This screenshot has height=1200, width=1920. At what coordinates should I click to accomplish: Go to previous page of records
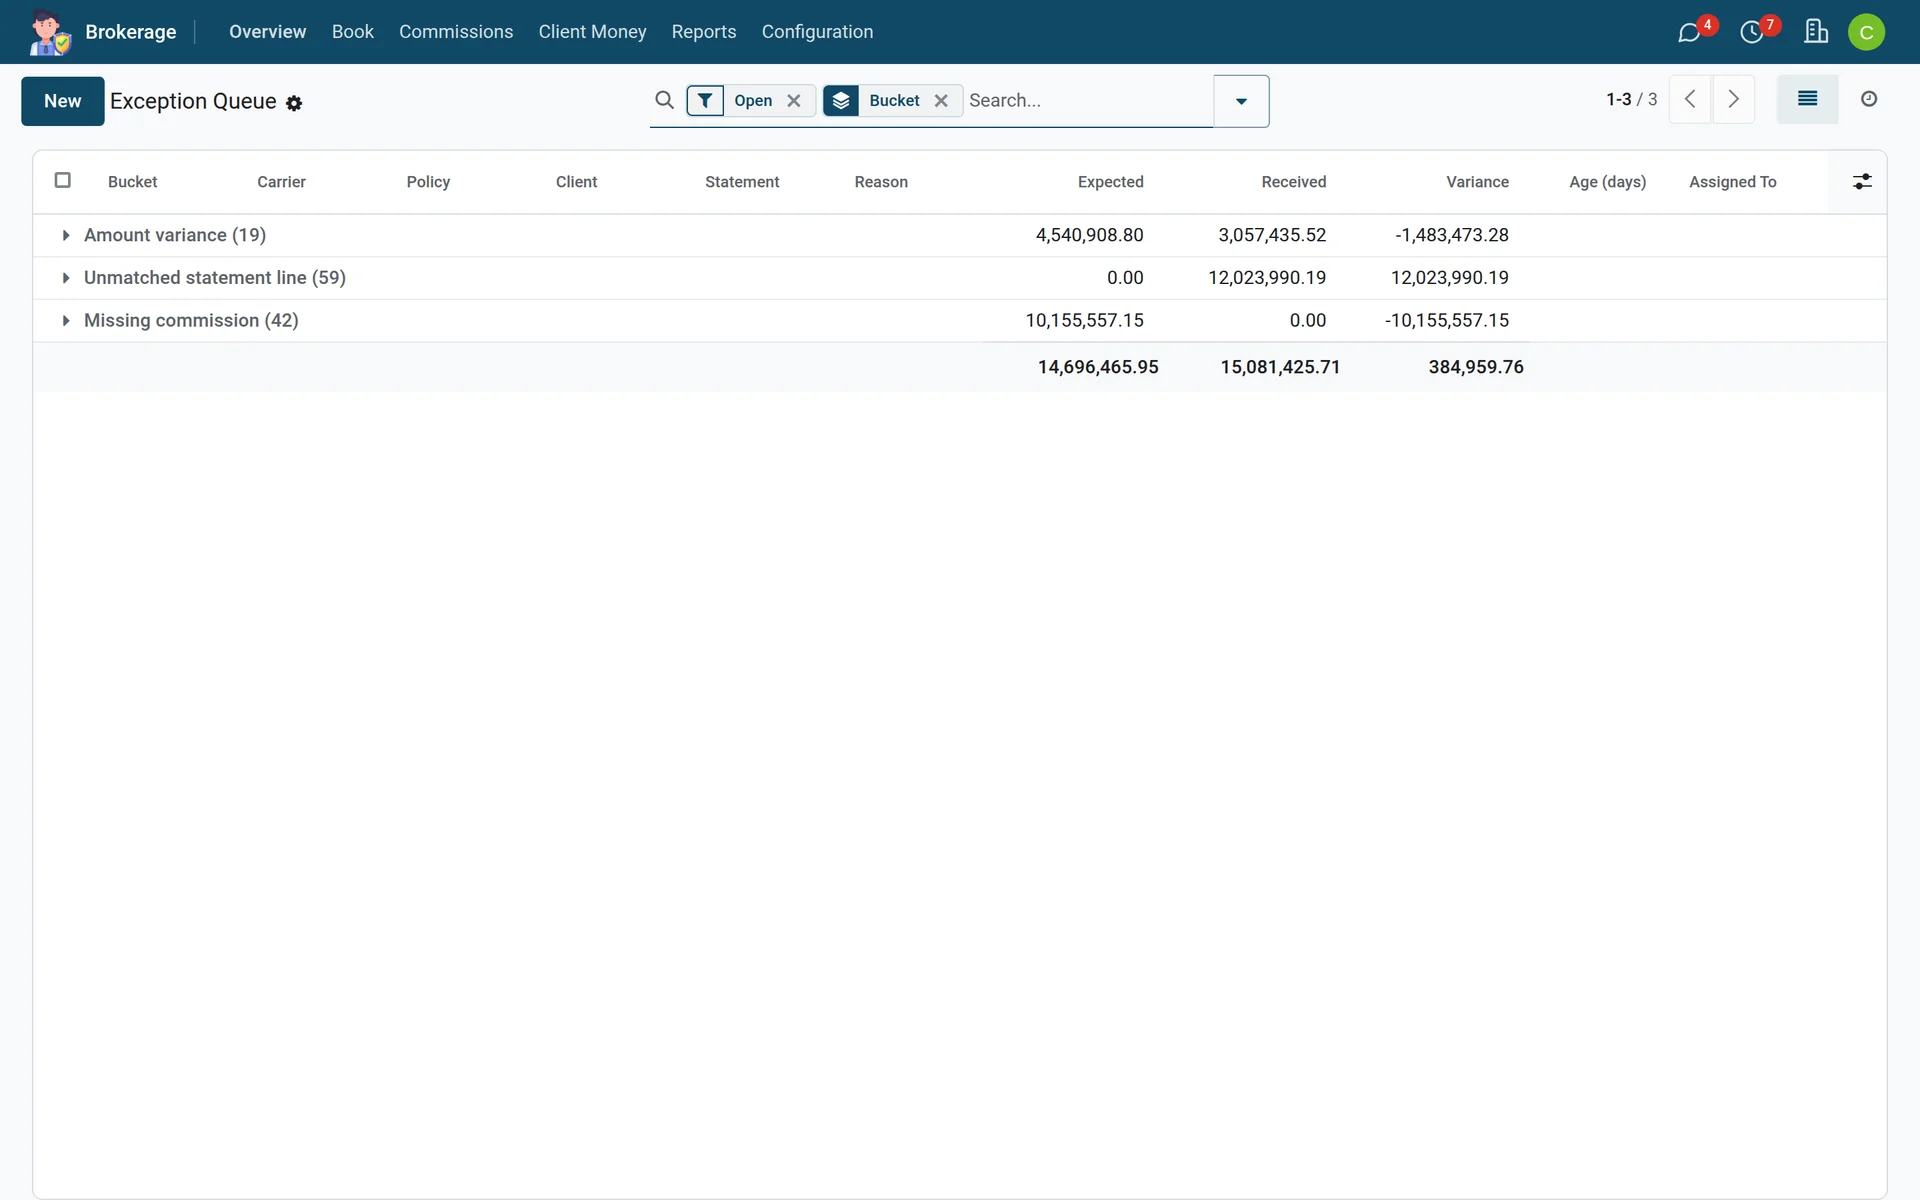coord(1690,99)
